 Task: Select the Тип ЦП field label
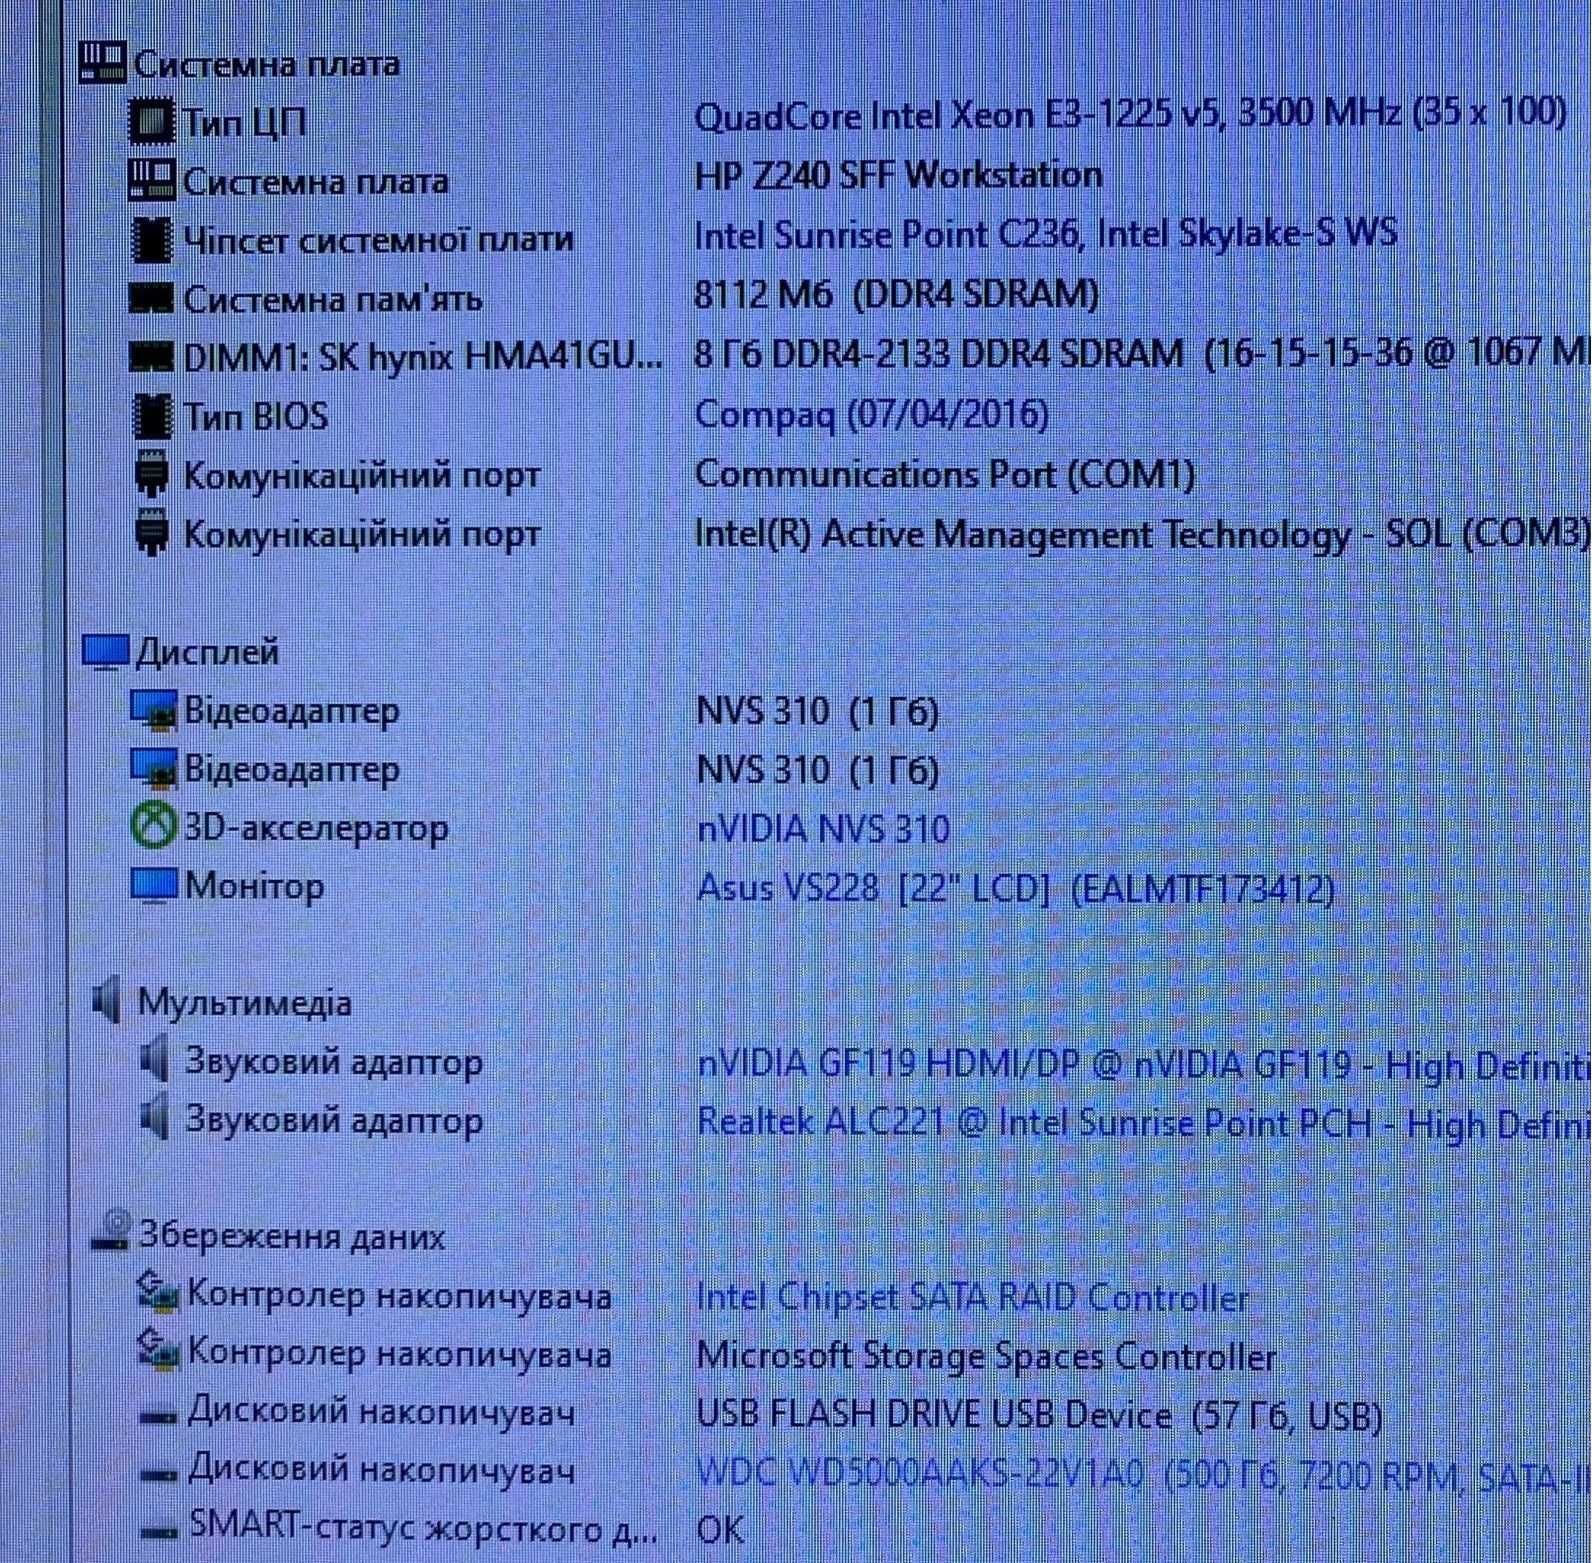tap(244, 123)
